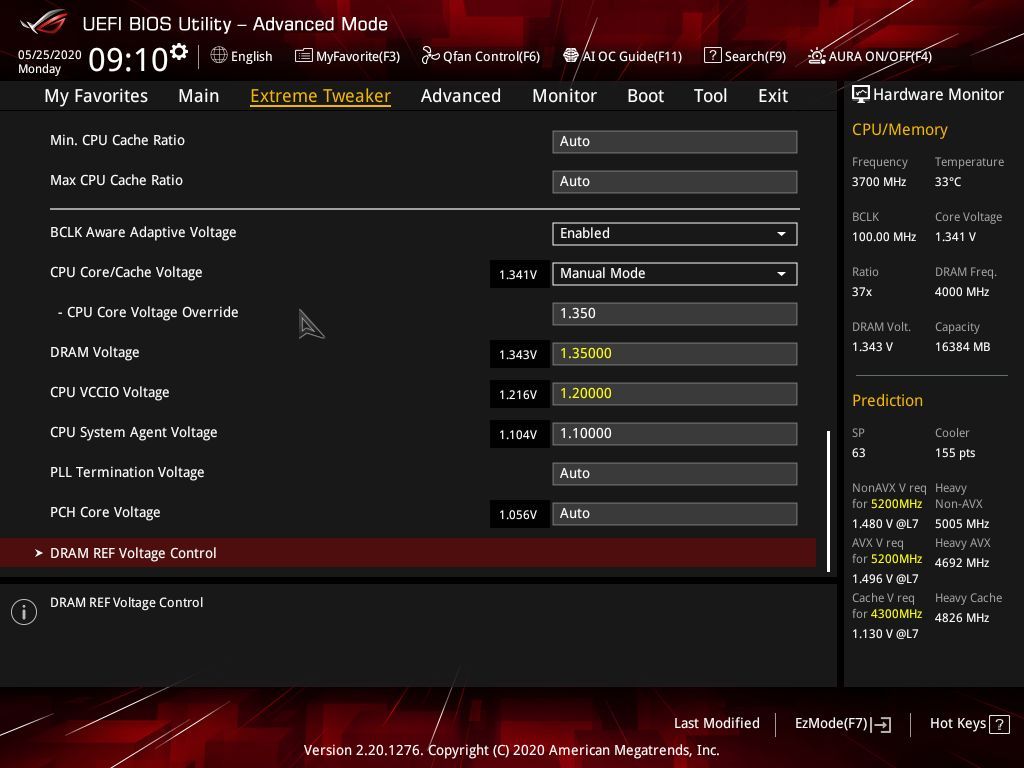The width and height of the screenshot is (1024, 768).
Task: Click the SP value 63
Action: [x=859, y=453]
